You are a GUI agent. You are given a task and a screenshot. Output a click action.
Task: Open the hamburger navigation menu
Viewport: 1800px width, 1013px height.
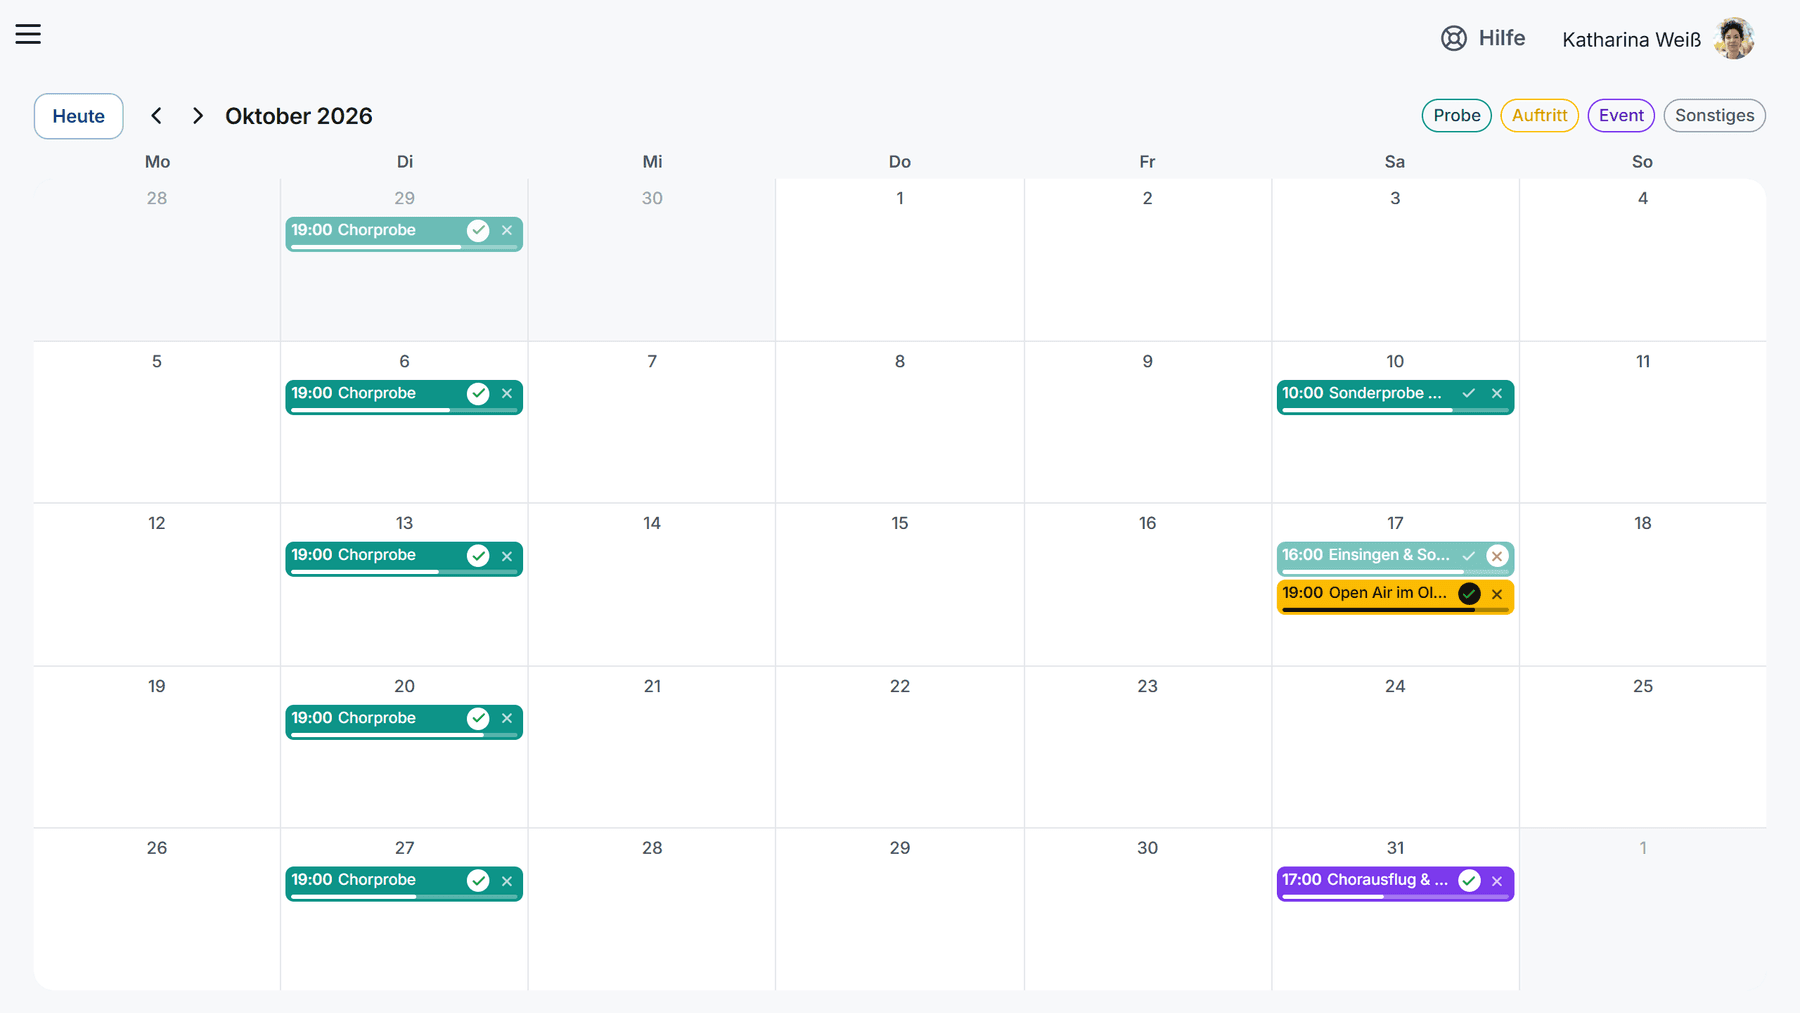(28, 34)
